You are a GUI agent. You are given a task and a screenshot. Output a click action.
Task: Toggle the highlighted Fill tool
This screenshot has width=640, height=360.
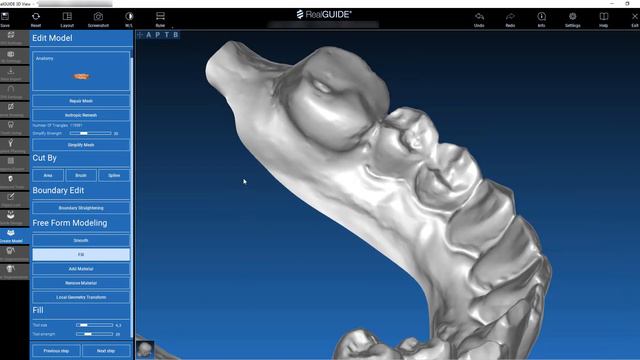tap(81, 254)
